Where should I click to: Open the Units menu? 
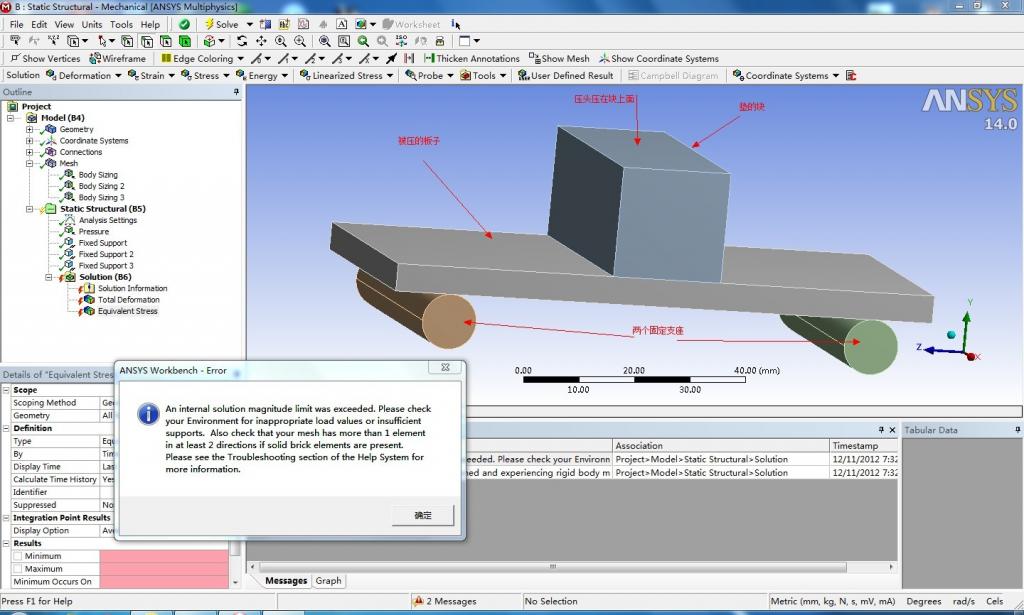coord(92,24)
